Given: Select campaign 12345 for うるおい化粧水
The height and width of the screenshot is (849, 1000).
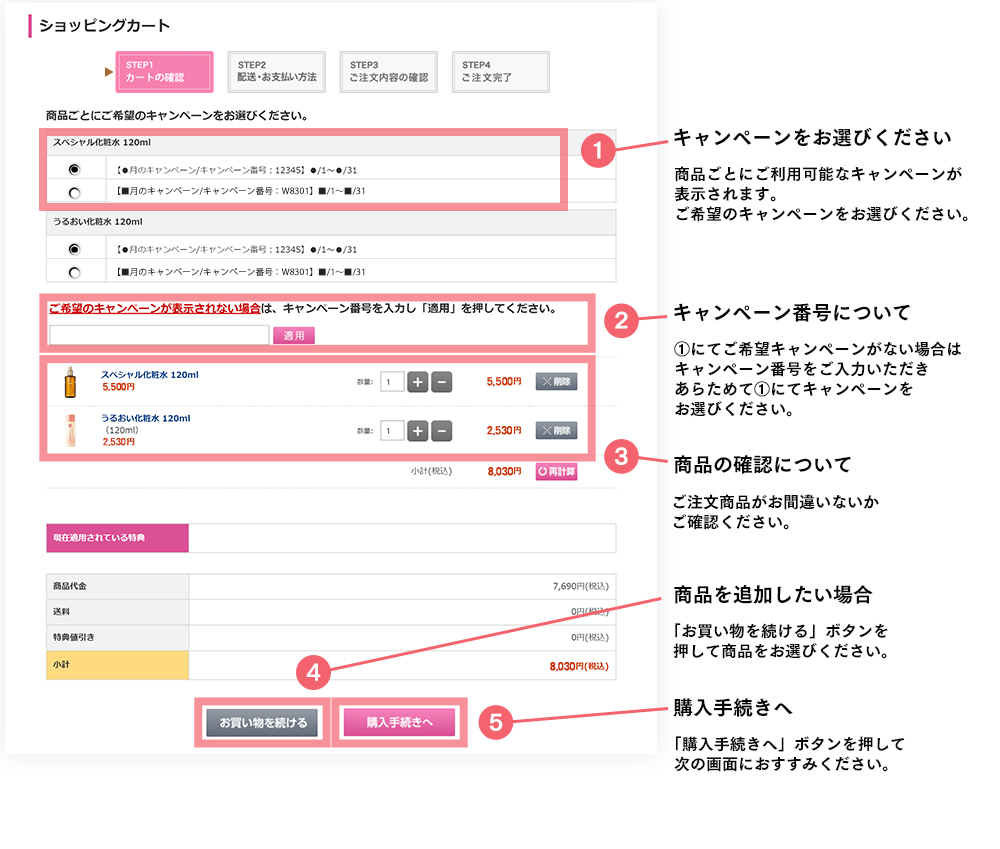Looking at the screenshot, I should [x=74, y=249].
